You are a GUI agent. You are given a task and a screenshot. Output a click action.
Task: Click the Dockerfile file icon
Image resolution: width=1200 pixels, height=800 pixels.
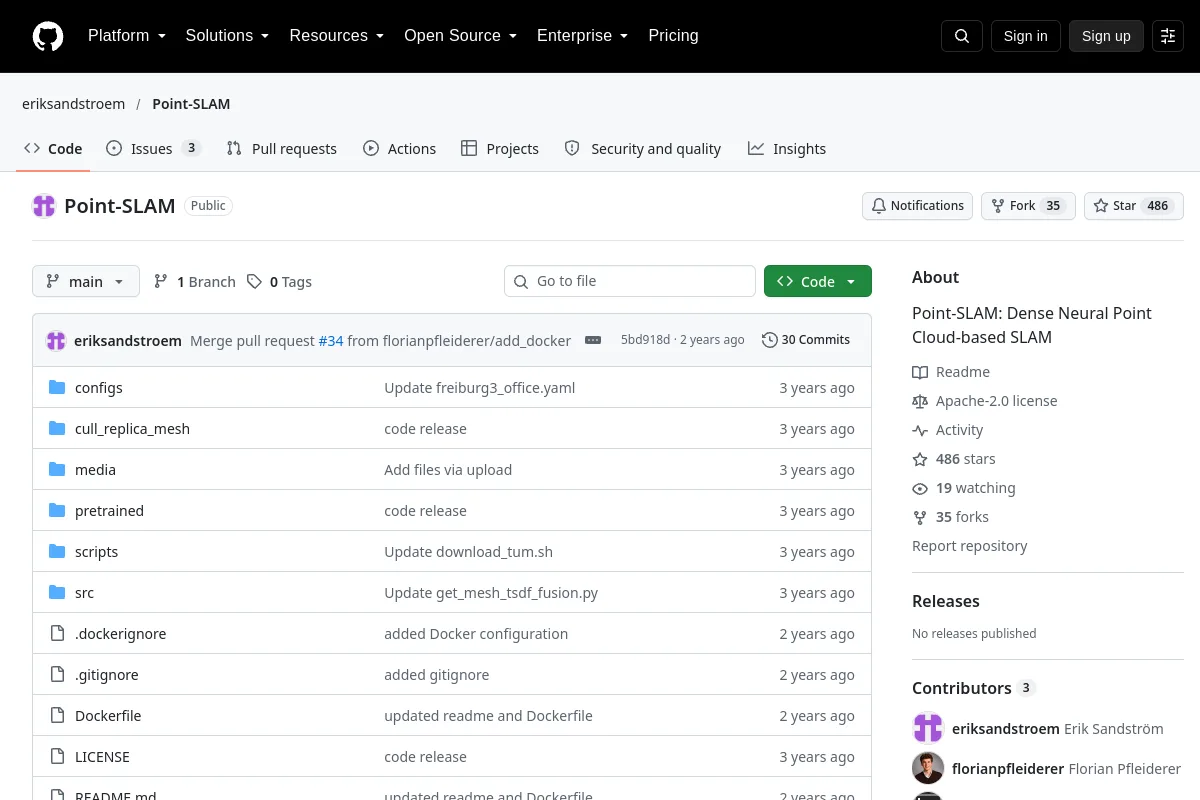pos(57,716)
